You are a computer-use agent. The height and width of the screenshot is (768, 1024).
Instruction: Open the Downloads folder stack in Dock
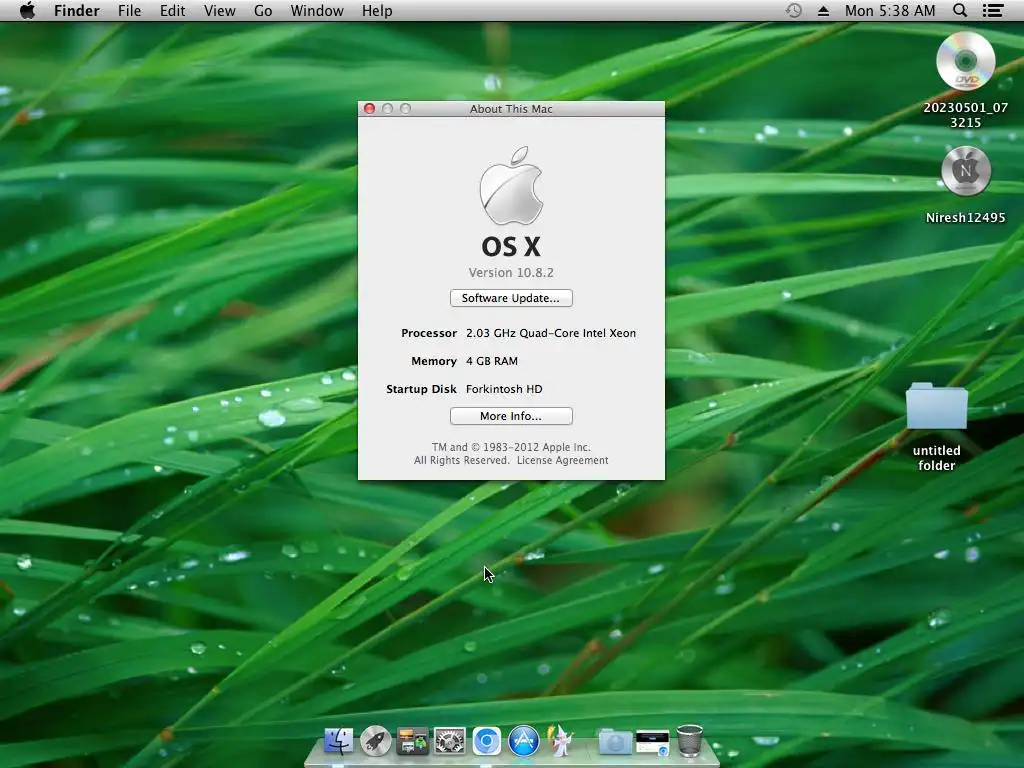click(x=615, y=742)
